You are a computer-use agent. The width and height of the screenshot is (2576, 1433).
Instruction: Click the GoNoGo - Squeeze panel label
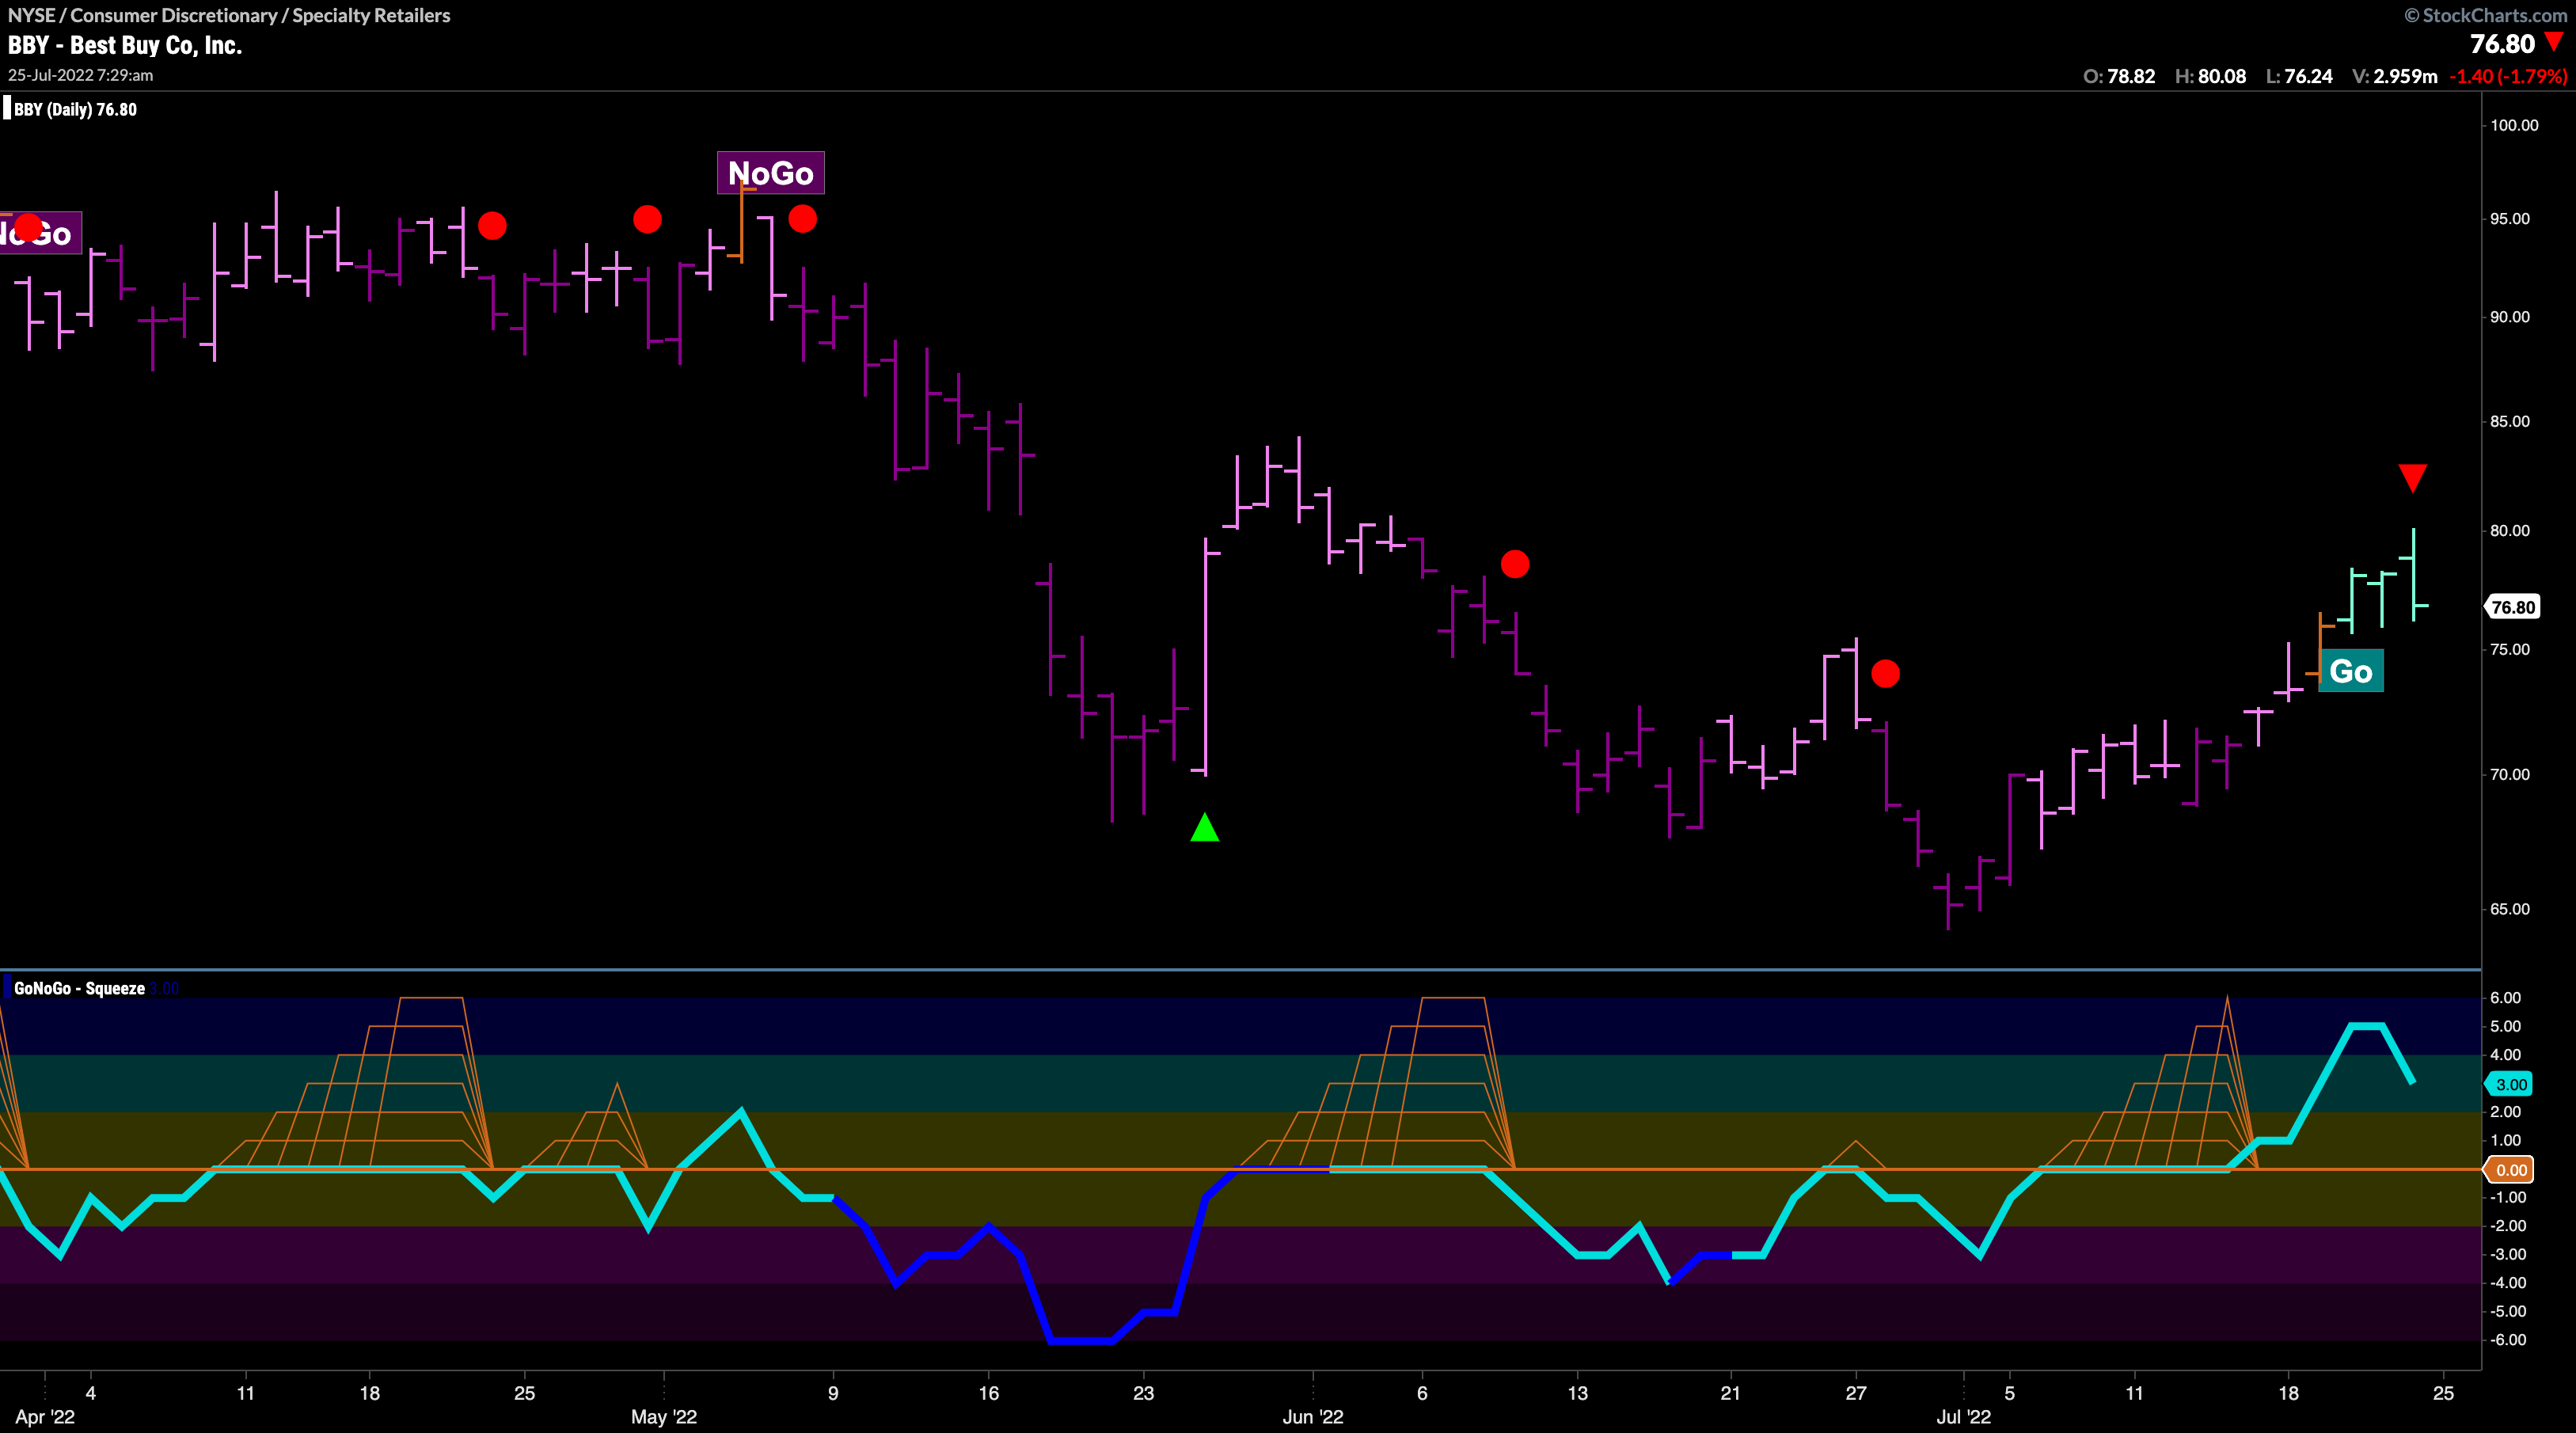[79, 988]
